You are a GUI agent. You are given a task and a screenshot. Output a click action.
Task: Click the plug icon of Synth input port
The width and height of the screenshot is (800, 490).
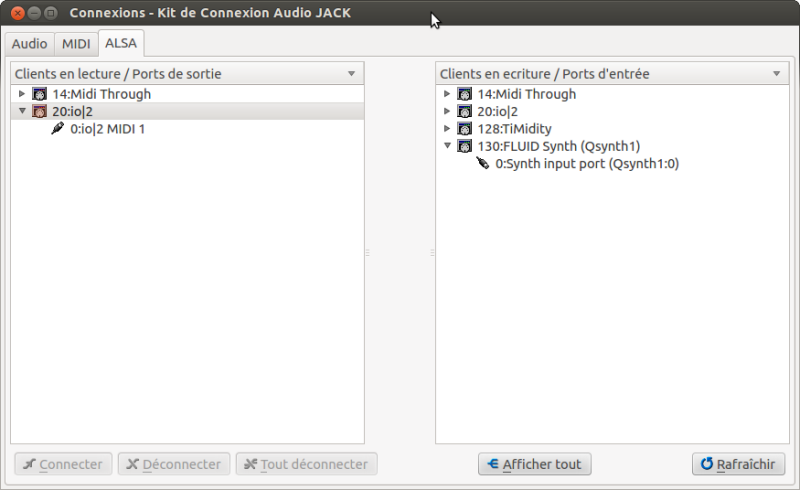point(482,163)
